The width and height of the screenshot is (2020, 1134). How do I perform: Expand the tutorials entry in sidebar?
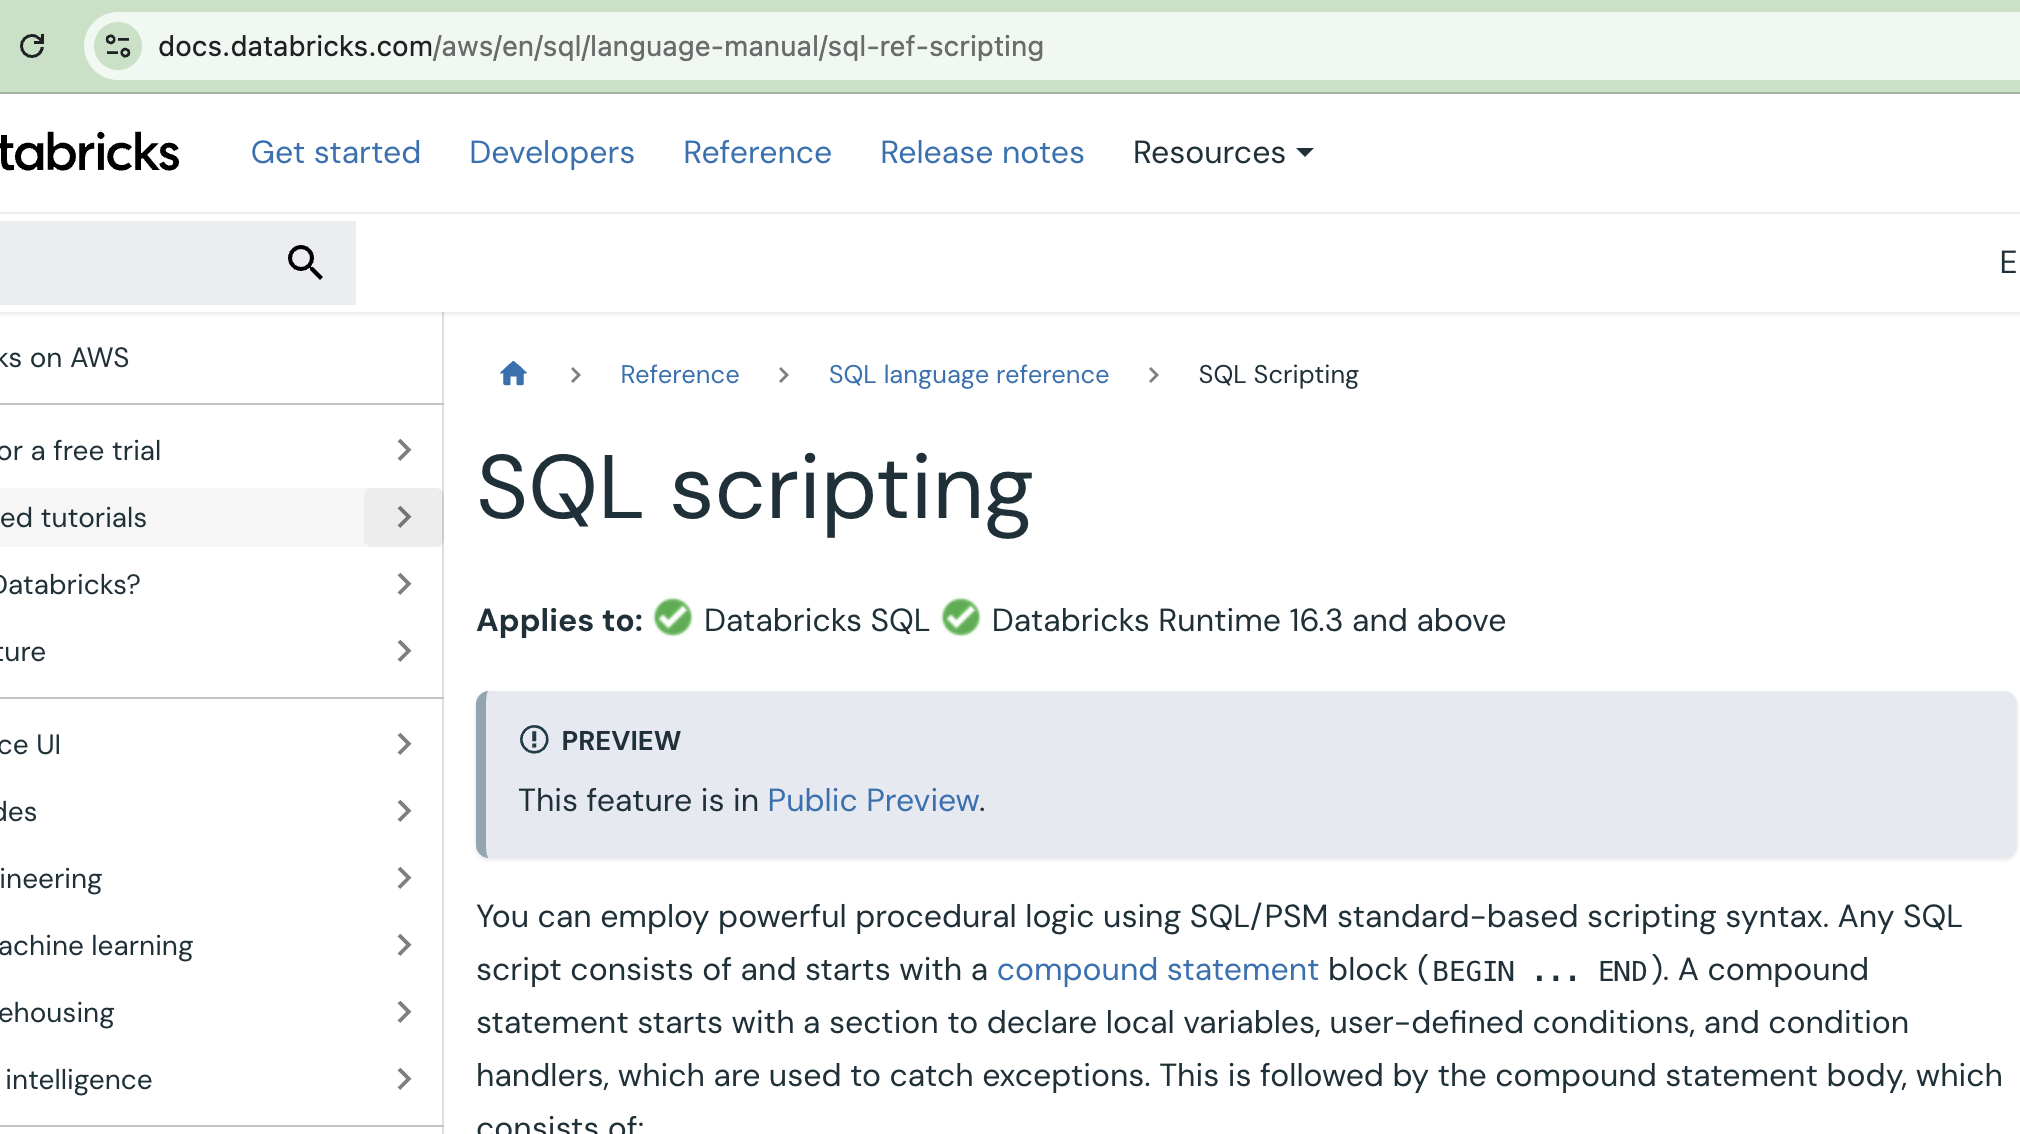point(404,517)
